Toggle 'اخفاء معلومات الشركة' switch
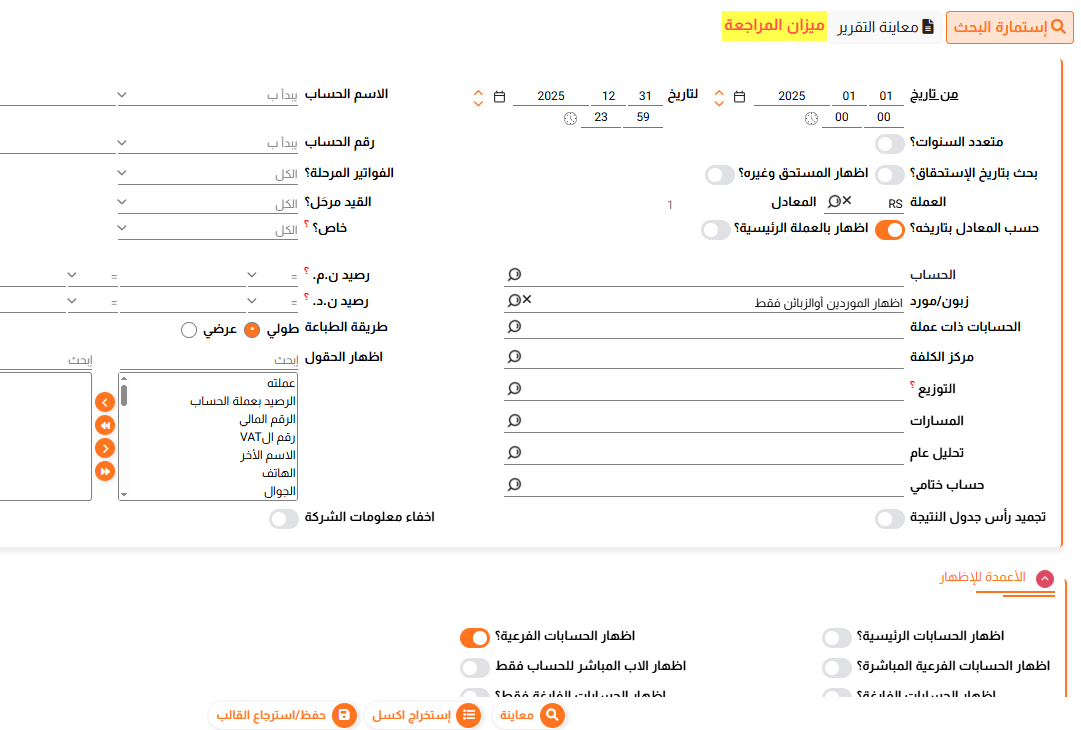The width and height of the screenshot is (1081, 730). (284, 518)
